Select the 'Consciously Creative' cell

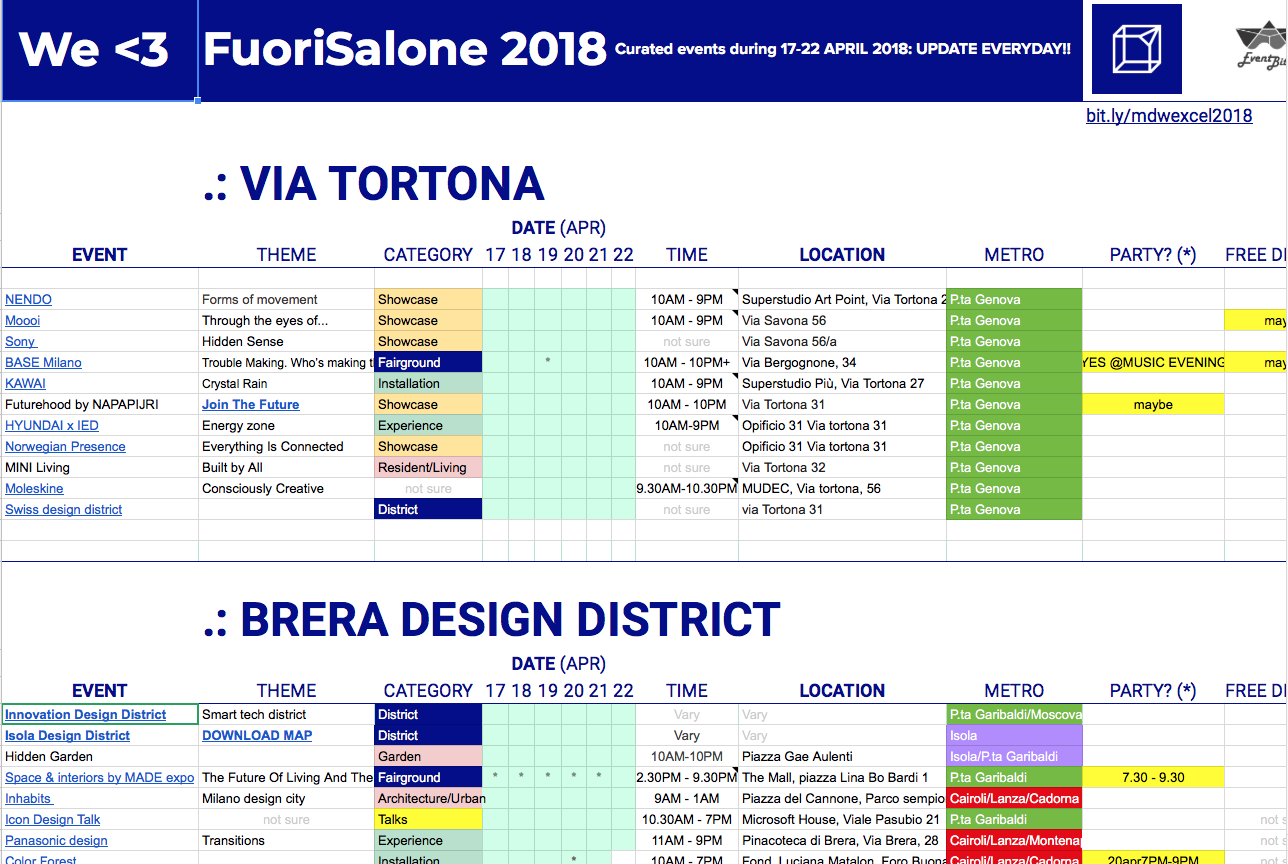coord(286,488)
